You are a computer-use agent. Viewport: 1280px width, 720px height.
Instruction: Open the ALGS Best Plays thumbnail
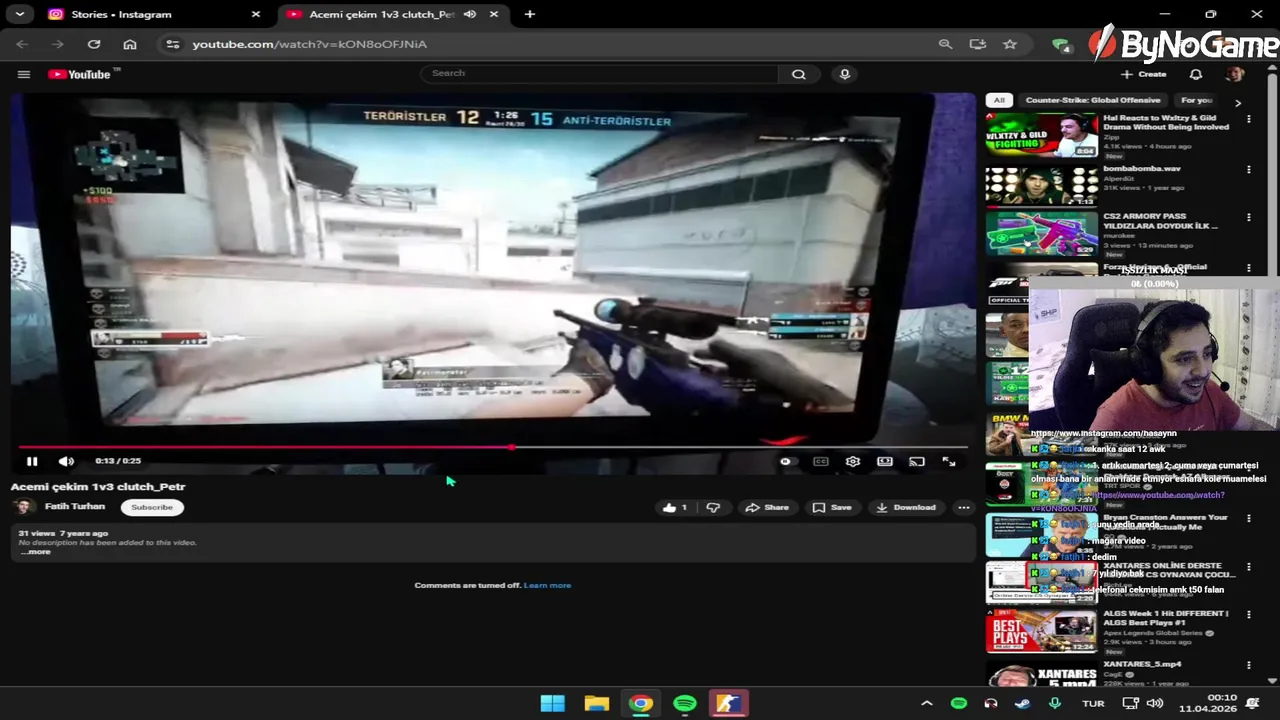tap(1041, 633)
